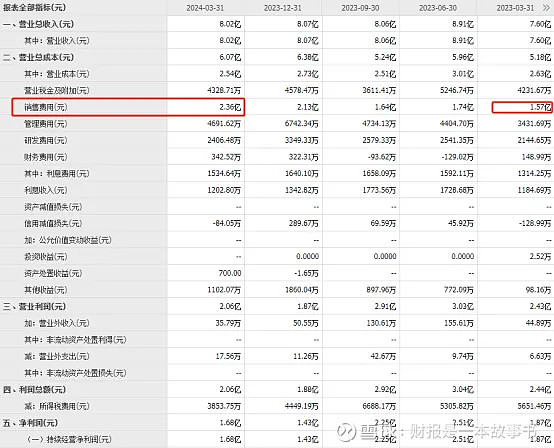Viewport: 554px width, 448px height.
Task: Click the double-arrow icon beside 2023-03-31
Action: coord(547,8)
